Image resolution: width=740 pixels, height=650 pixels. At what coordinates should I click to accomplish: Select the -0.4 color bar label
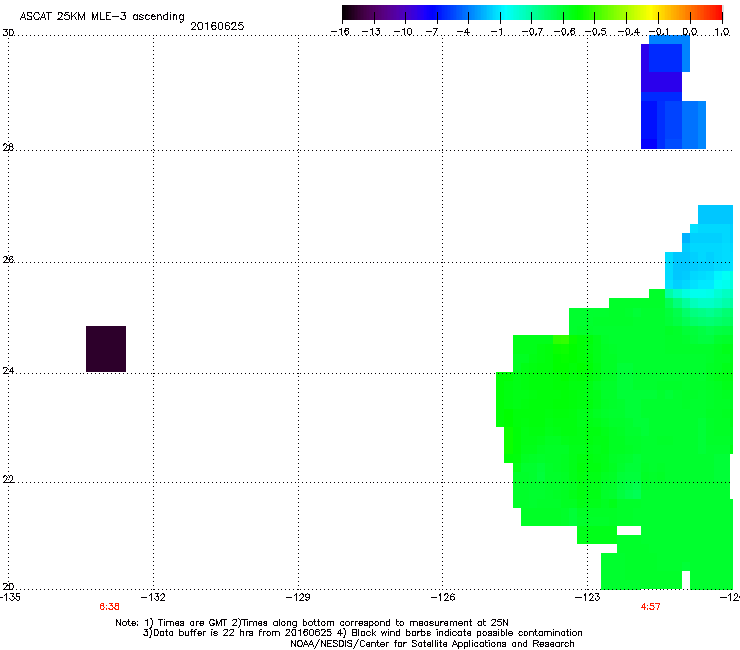point(629,32)
